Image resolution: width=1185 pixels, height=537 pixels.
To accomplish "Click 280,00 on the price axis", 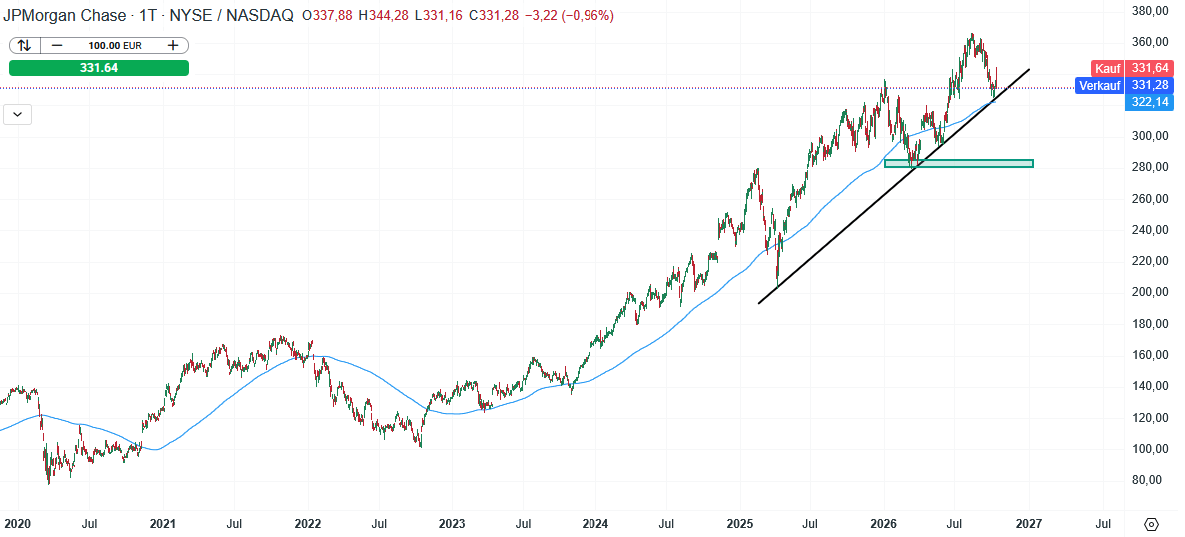I will click(x=1151, y=167).
